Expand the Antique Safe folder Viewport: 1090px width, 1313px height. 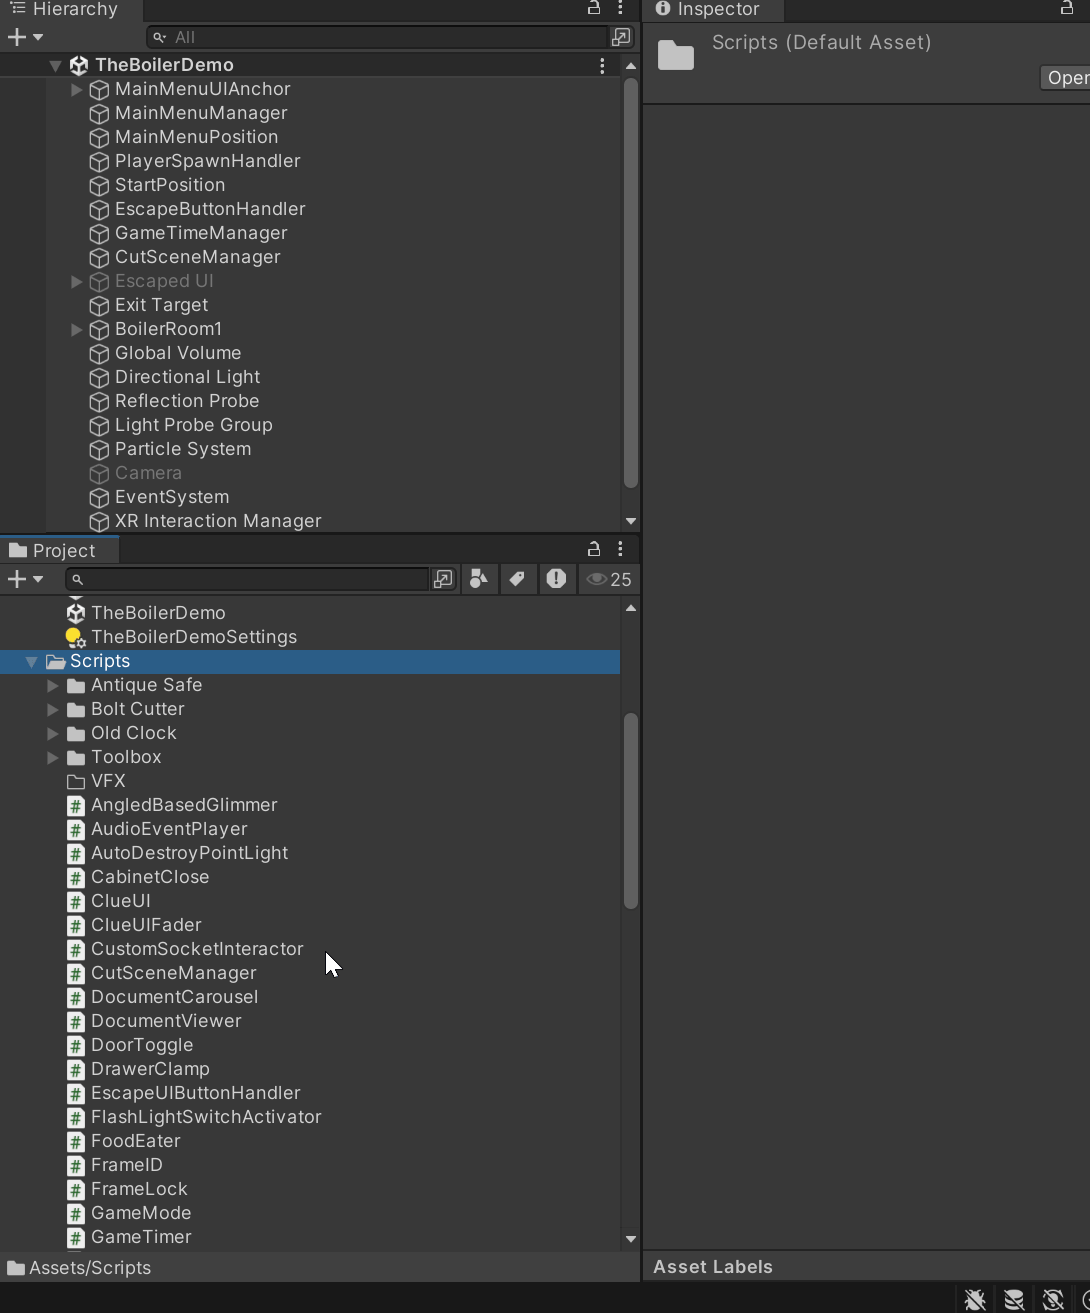pyautogui.click(x=53, y=686)
